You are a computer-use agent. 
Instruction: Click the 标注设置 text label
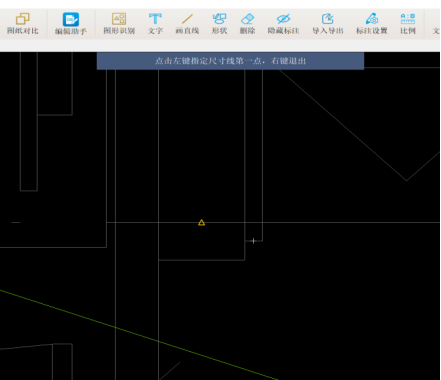(x=372, y=31)
